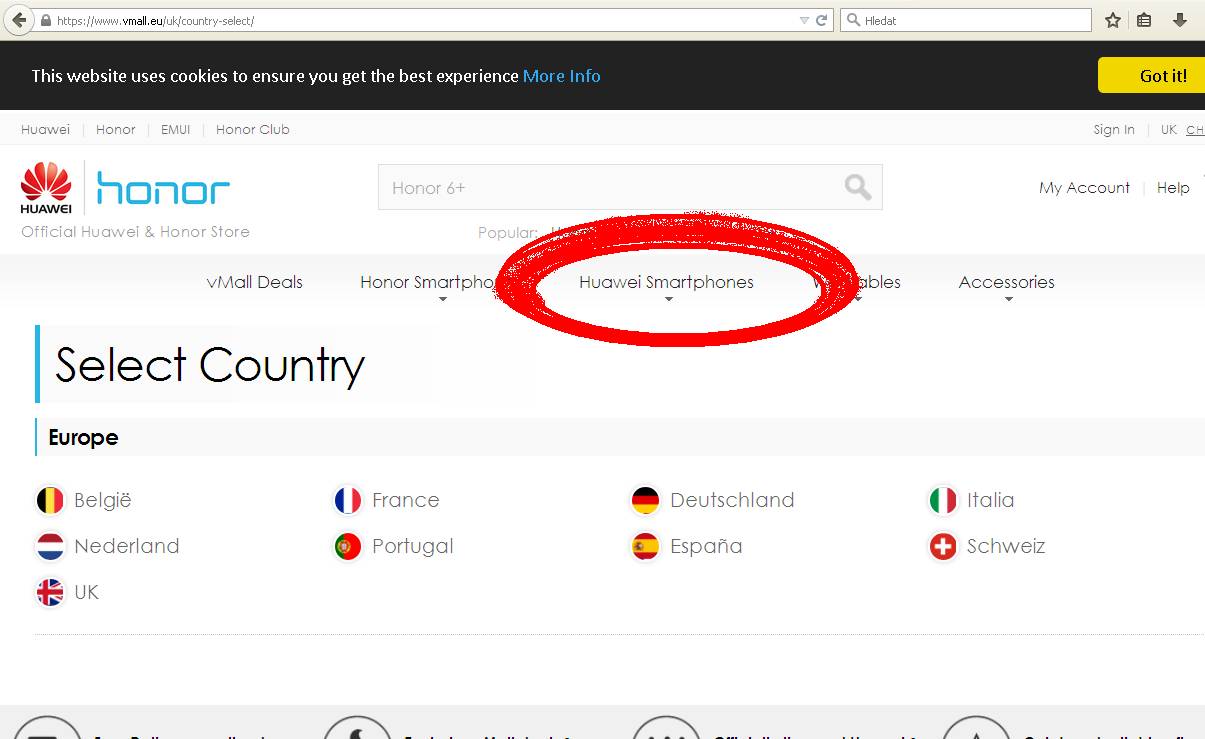Choose the Italia country name
This screenshot has width=1205, height=739.
click(991, 500)
